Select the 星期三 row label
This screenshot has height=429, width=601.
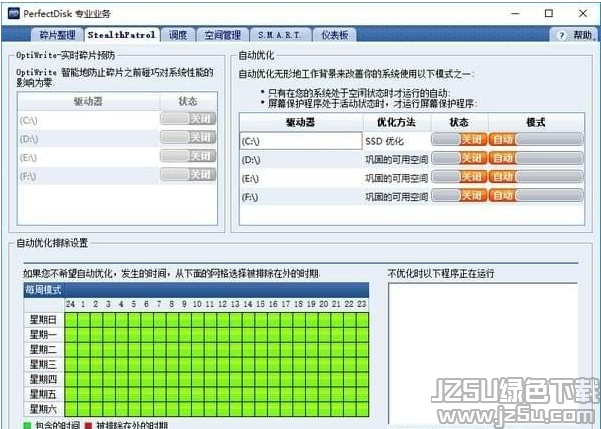[44, 364]
